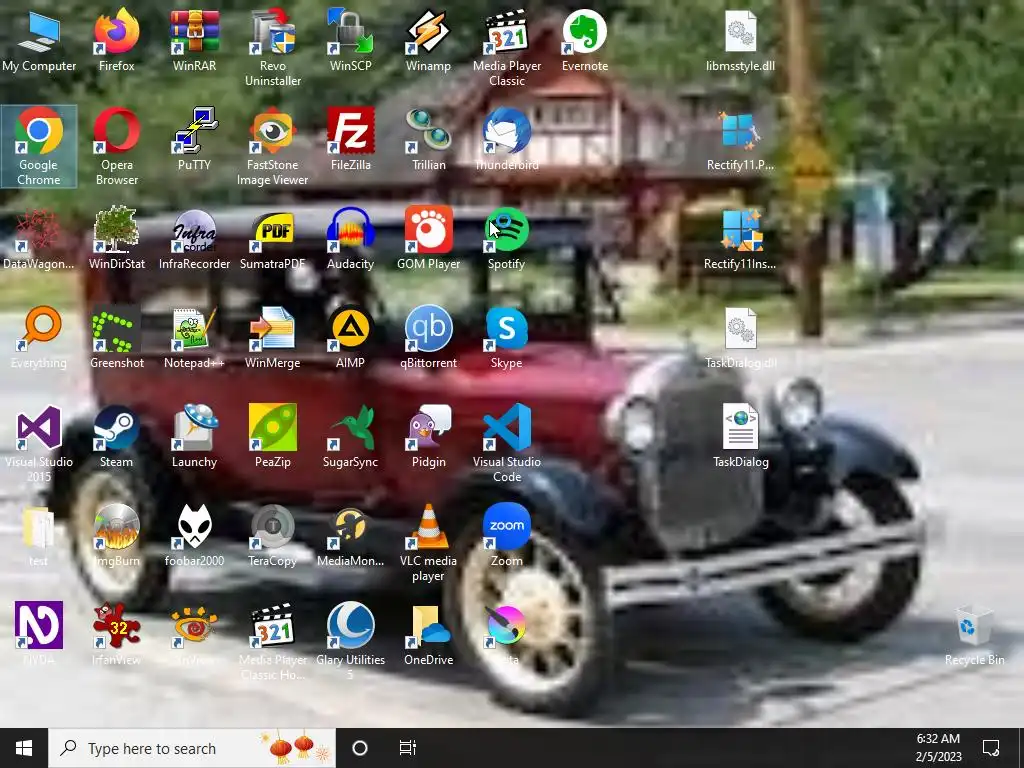Screen dimensions: 1024x768
Task: Open Glary Utilities 5 shortcut
Action: [350, 627]
